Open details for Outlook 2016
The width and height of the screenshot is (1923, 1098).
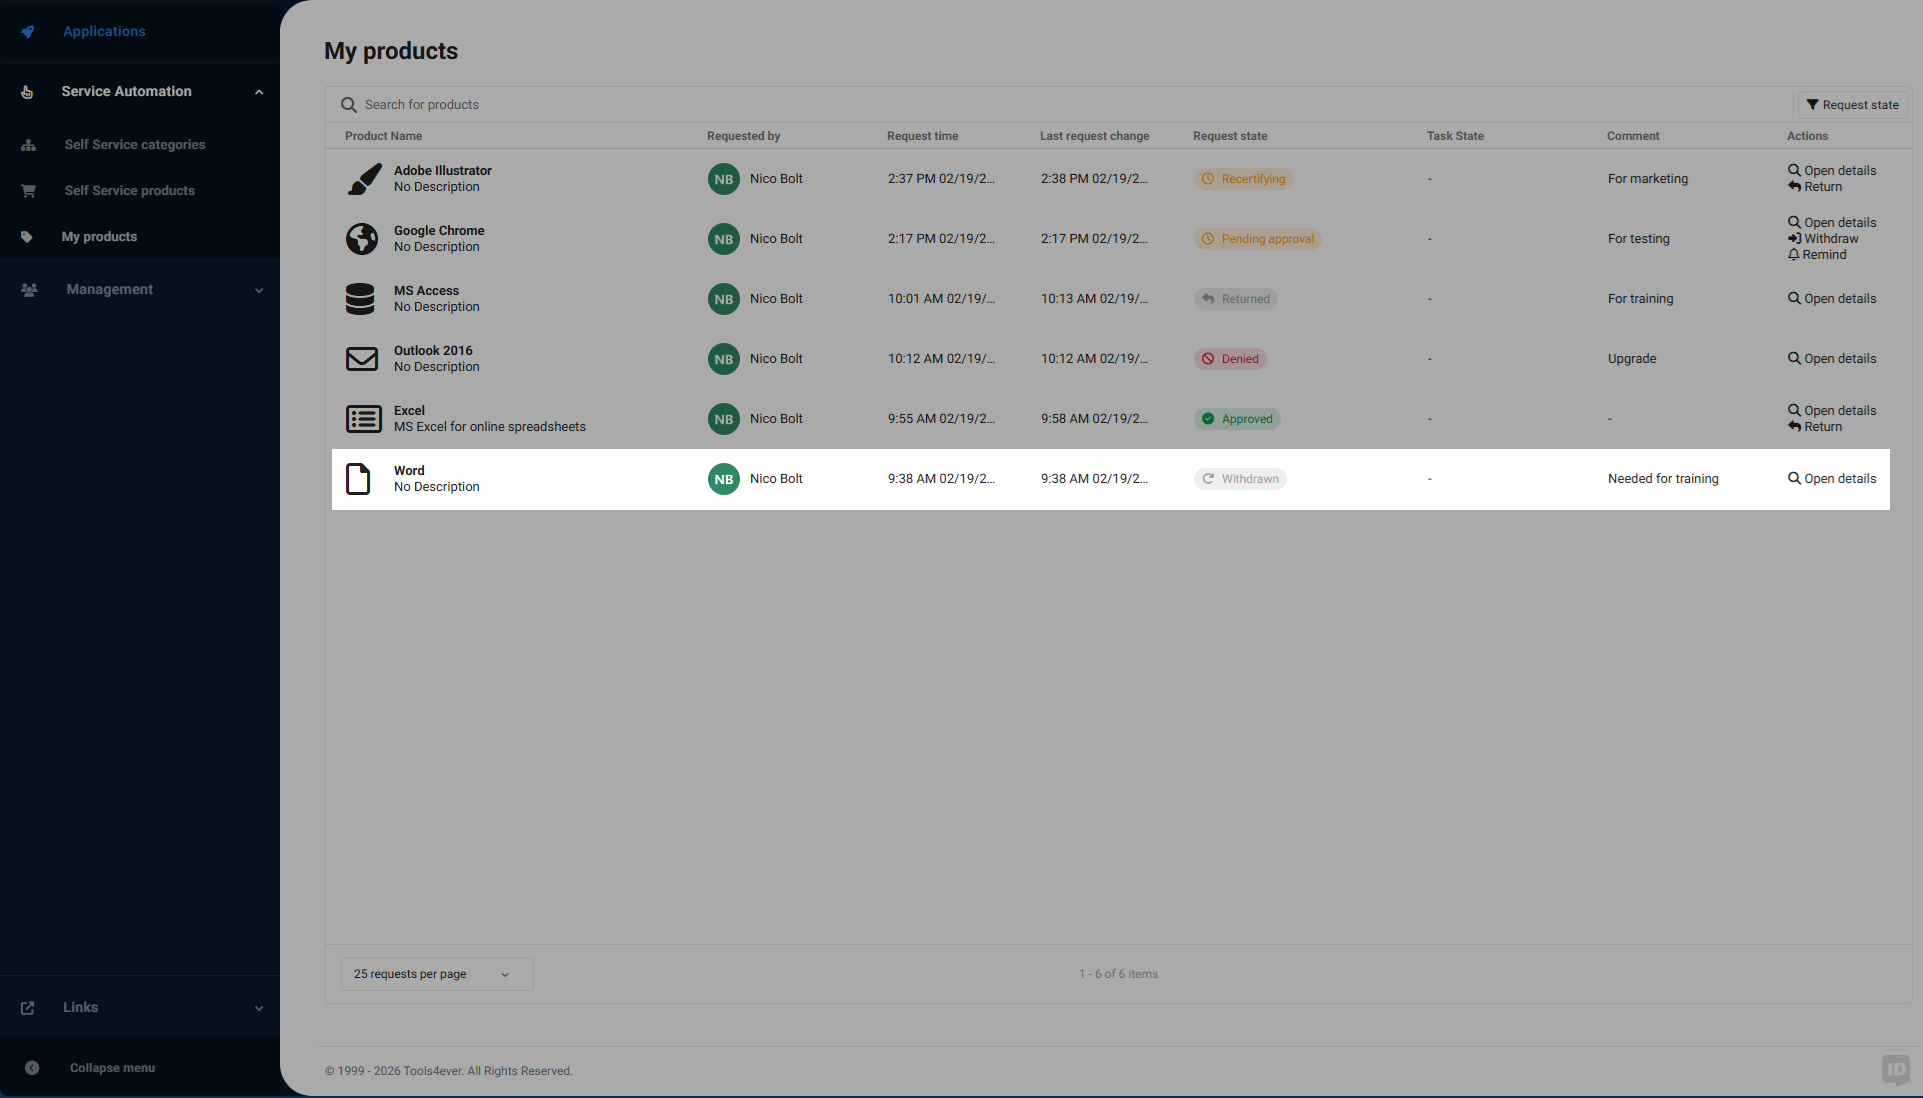tap(1831, 358)
